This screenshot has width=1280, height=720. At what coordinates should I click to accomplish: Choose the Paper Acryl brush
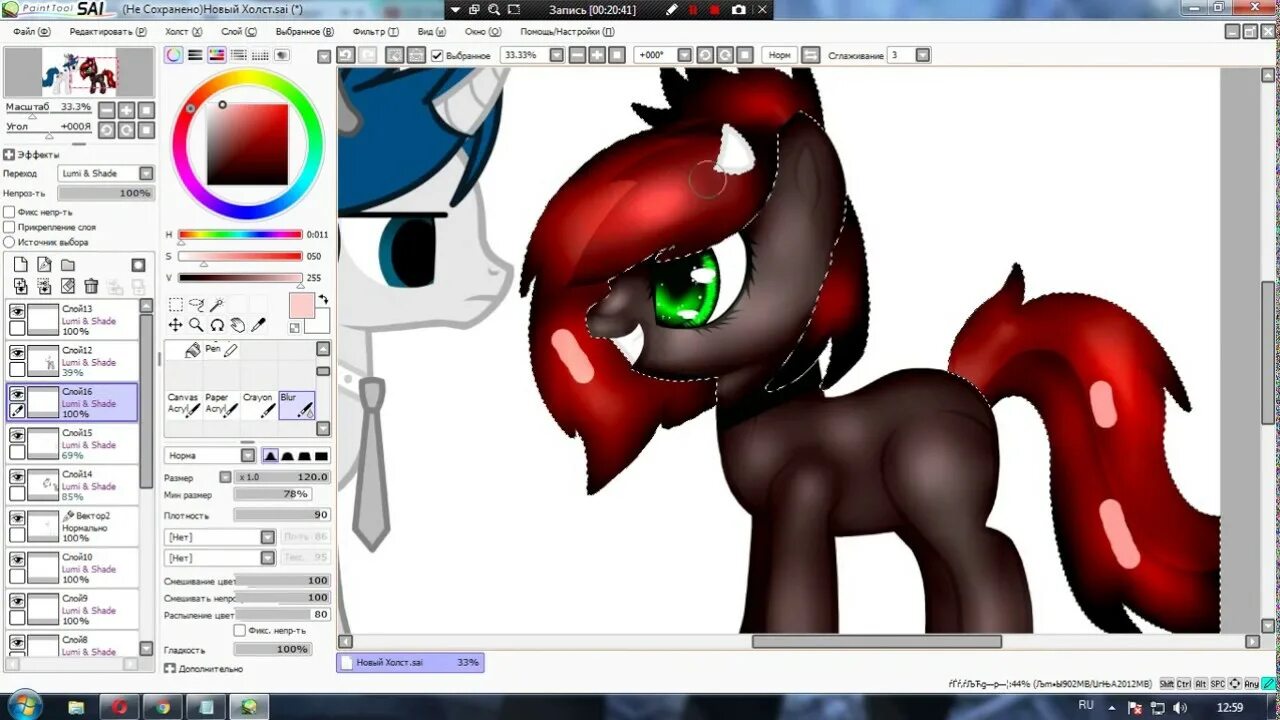(221, 404)
